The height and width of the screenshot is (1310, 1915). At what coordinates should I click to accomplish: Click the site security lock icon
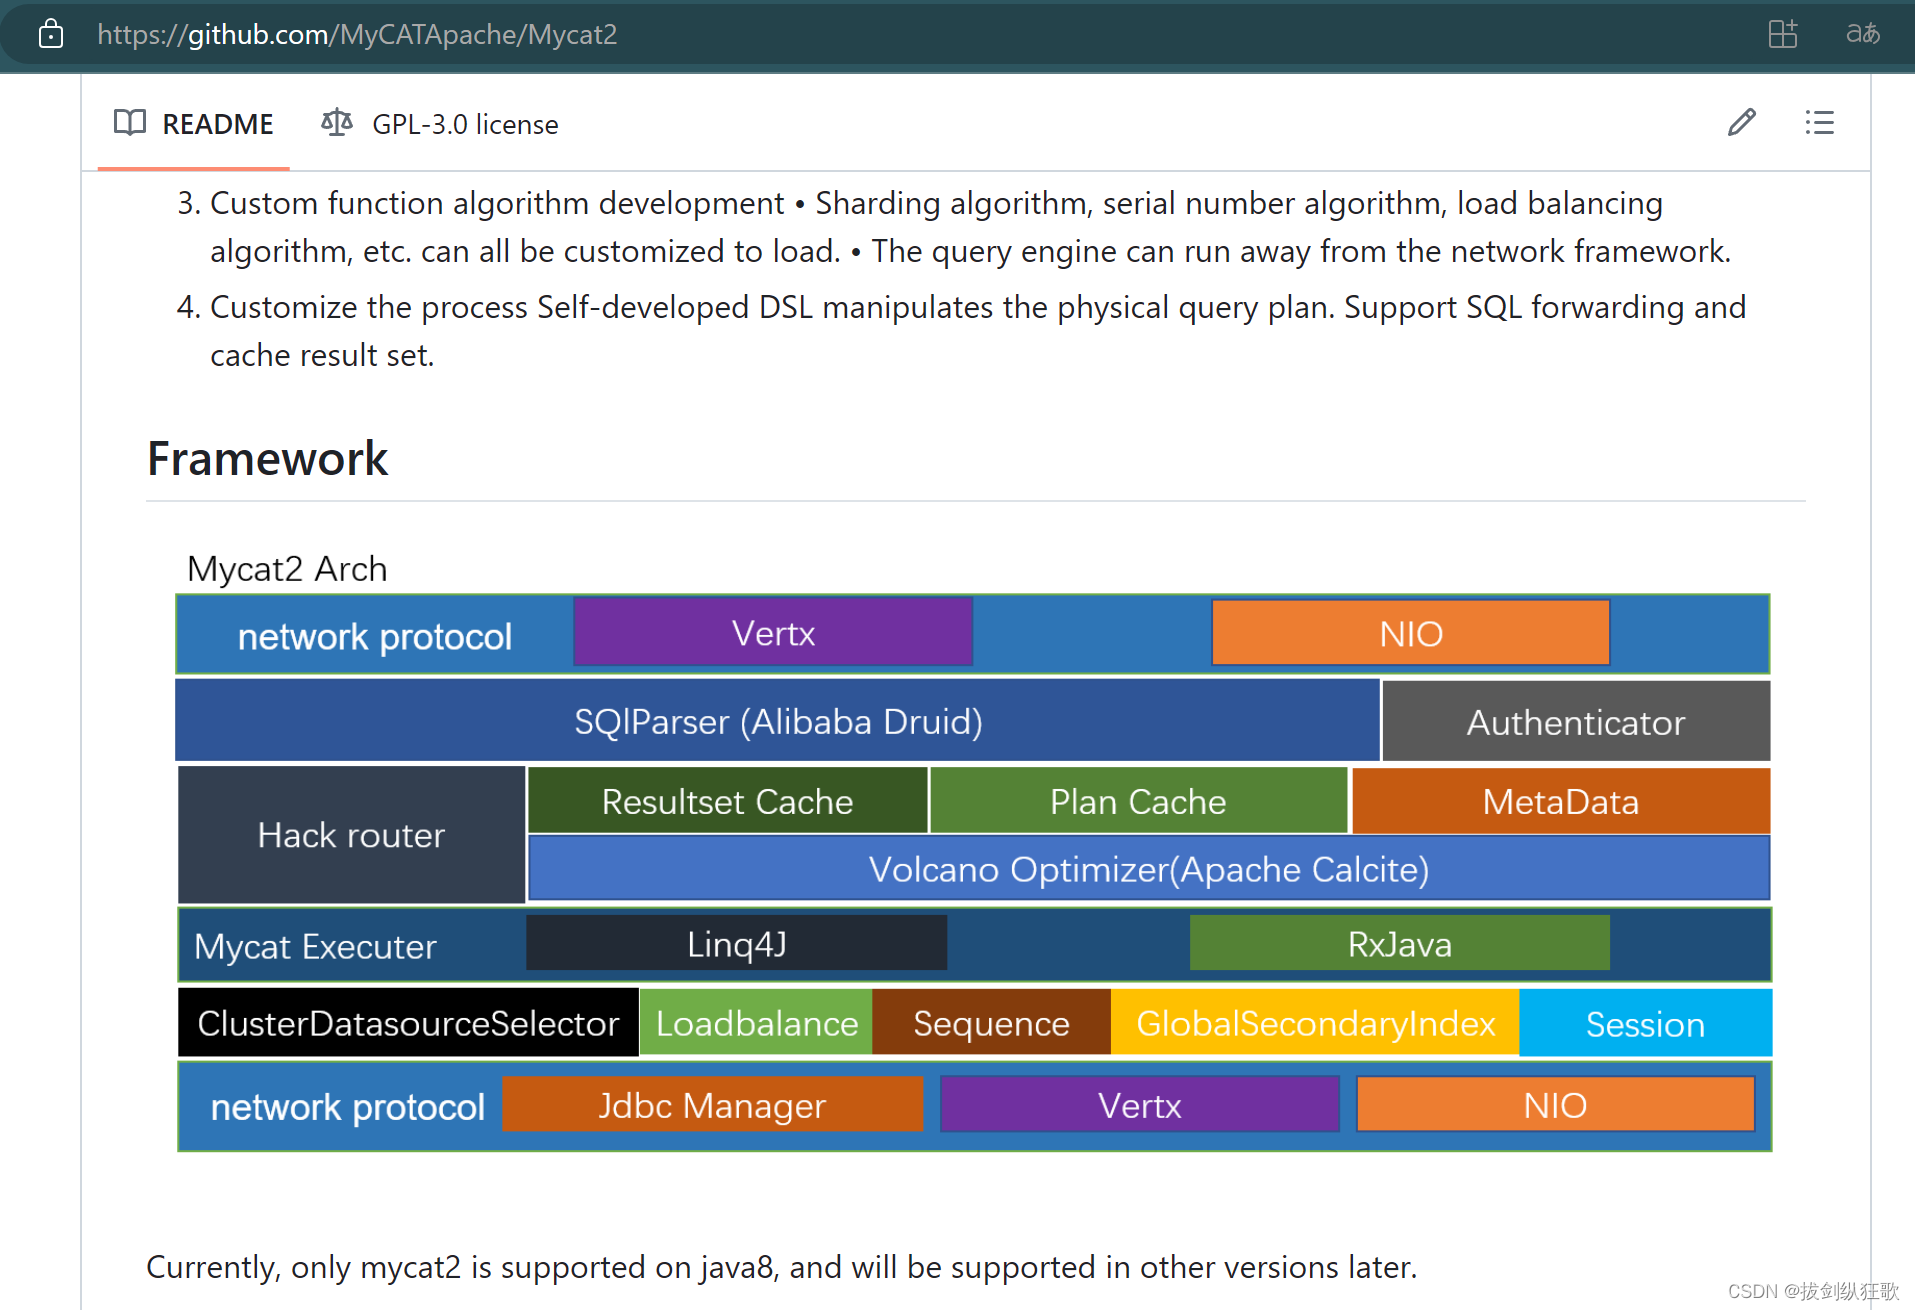(51, 34)
